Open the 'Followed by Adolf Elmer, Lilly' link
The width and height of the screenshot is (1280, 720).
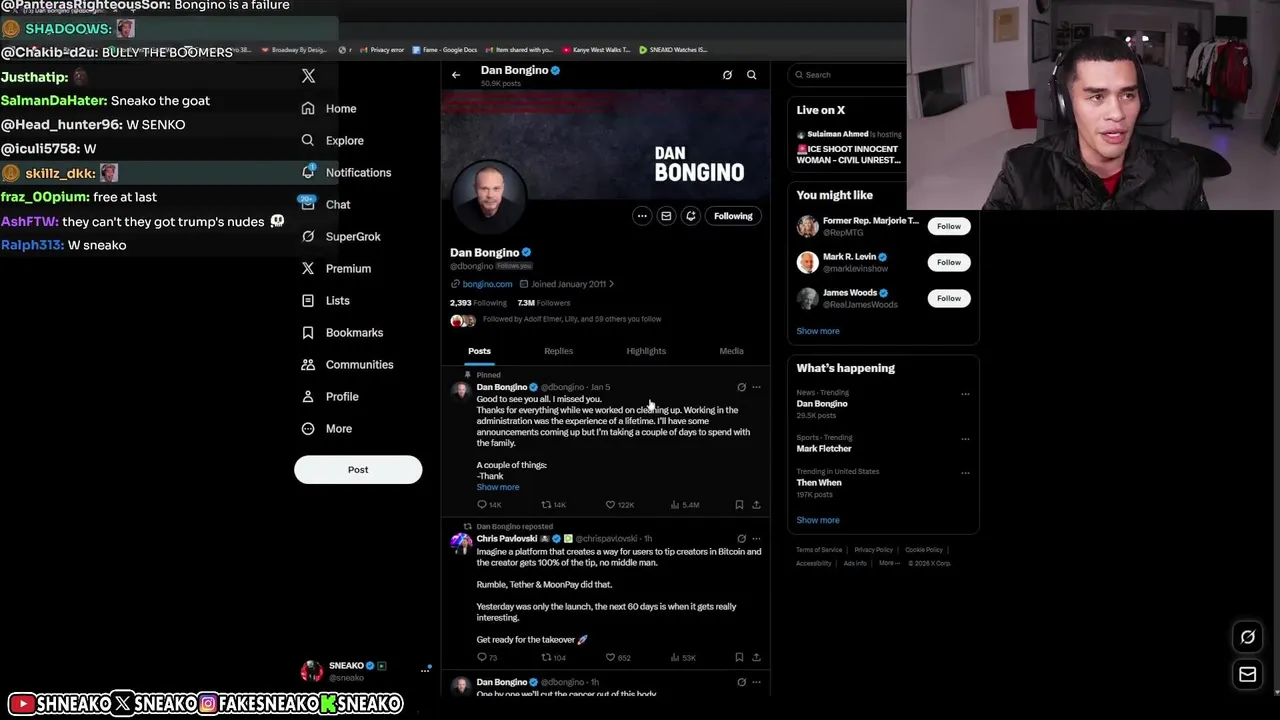[572, 319]
